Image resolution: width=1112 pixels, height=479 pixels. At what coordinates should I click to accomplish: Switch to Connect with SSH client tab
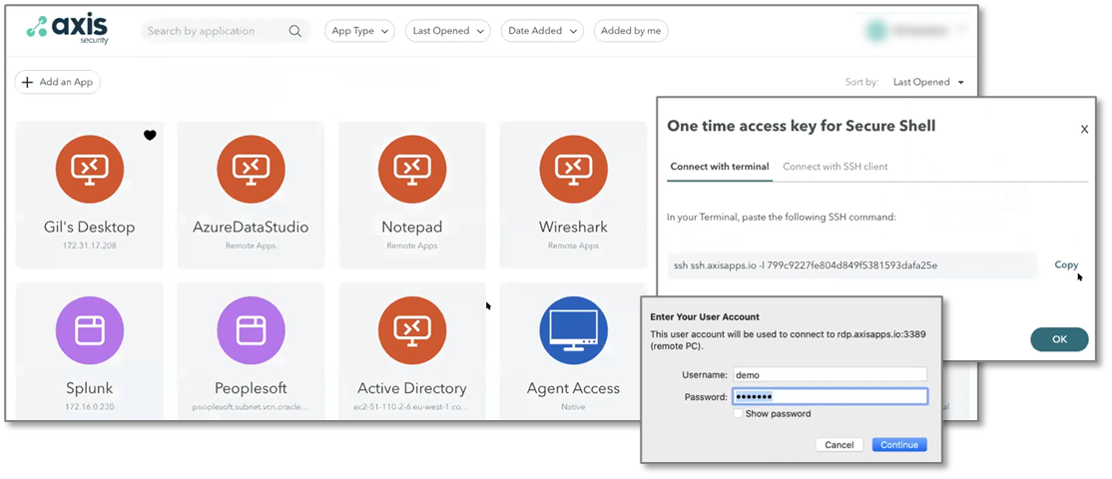pos(835,166)
